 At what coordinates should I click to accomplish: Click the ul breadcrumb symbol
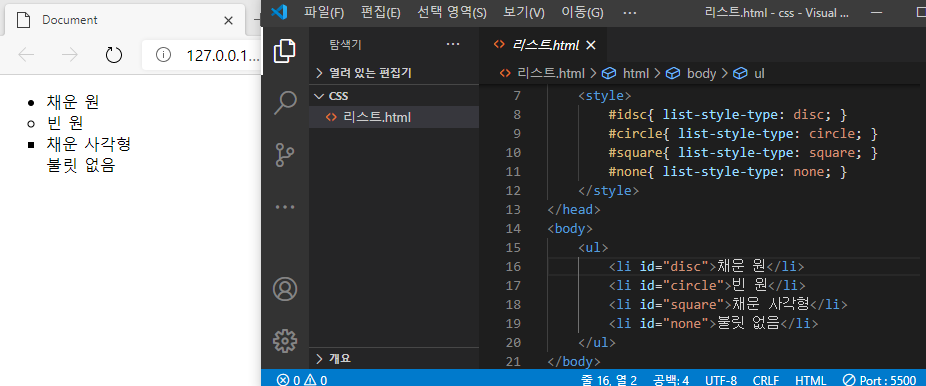coord(749,73)
